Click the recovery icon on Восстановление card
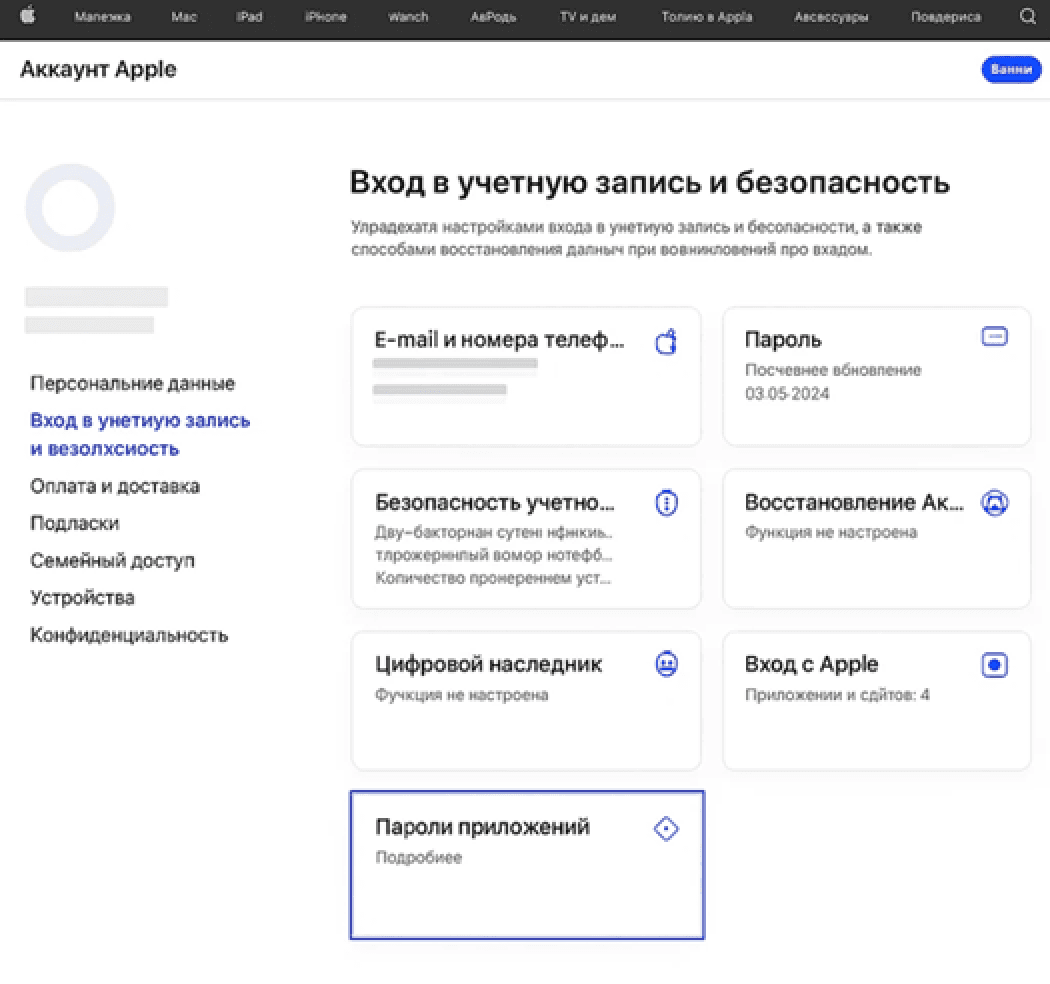The width and height of the screenshot is (1050, 984). [x=994, y=503]
